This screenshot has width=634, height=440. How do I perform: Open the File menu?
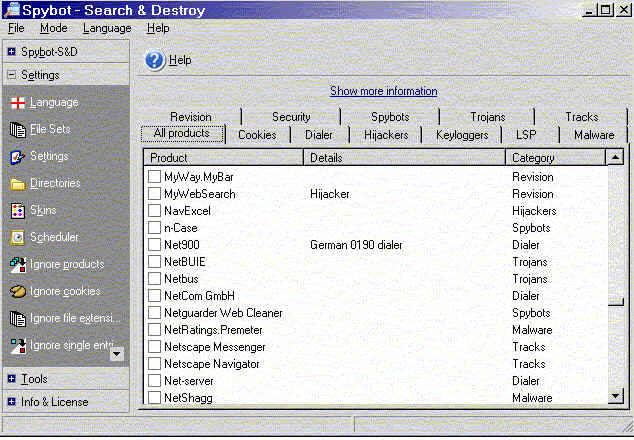pos(16,28)
